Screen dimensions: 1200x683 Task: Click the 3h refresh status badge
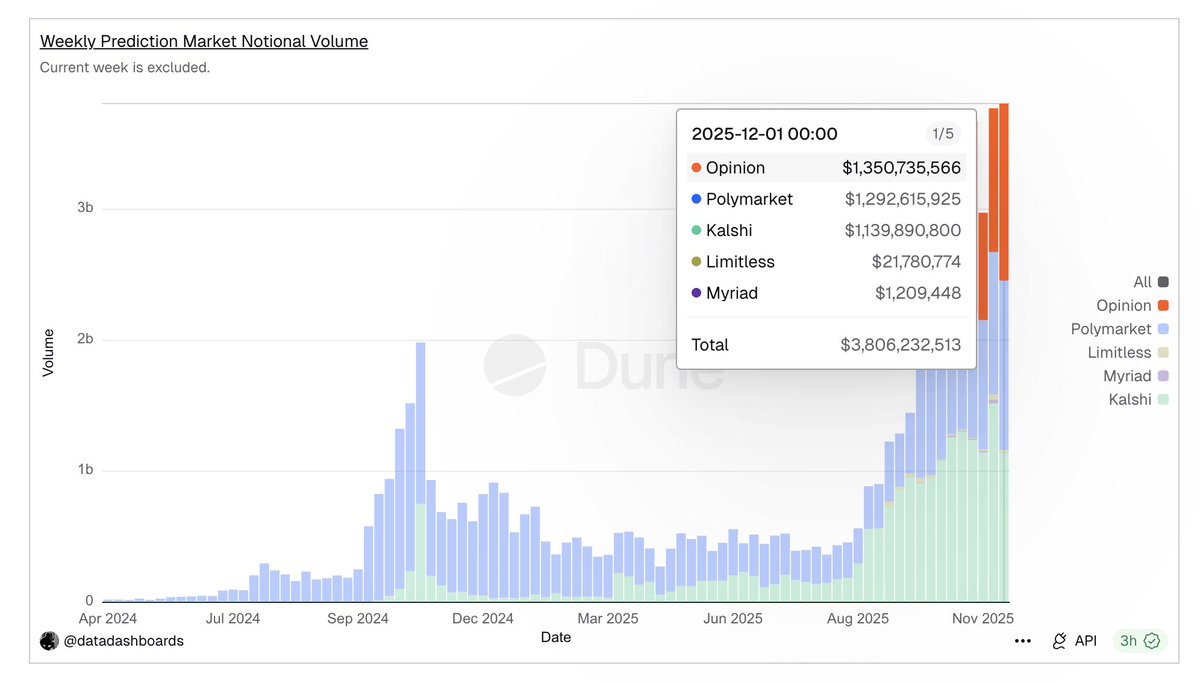(x=1140, y=641)
